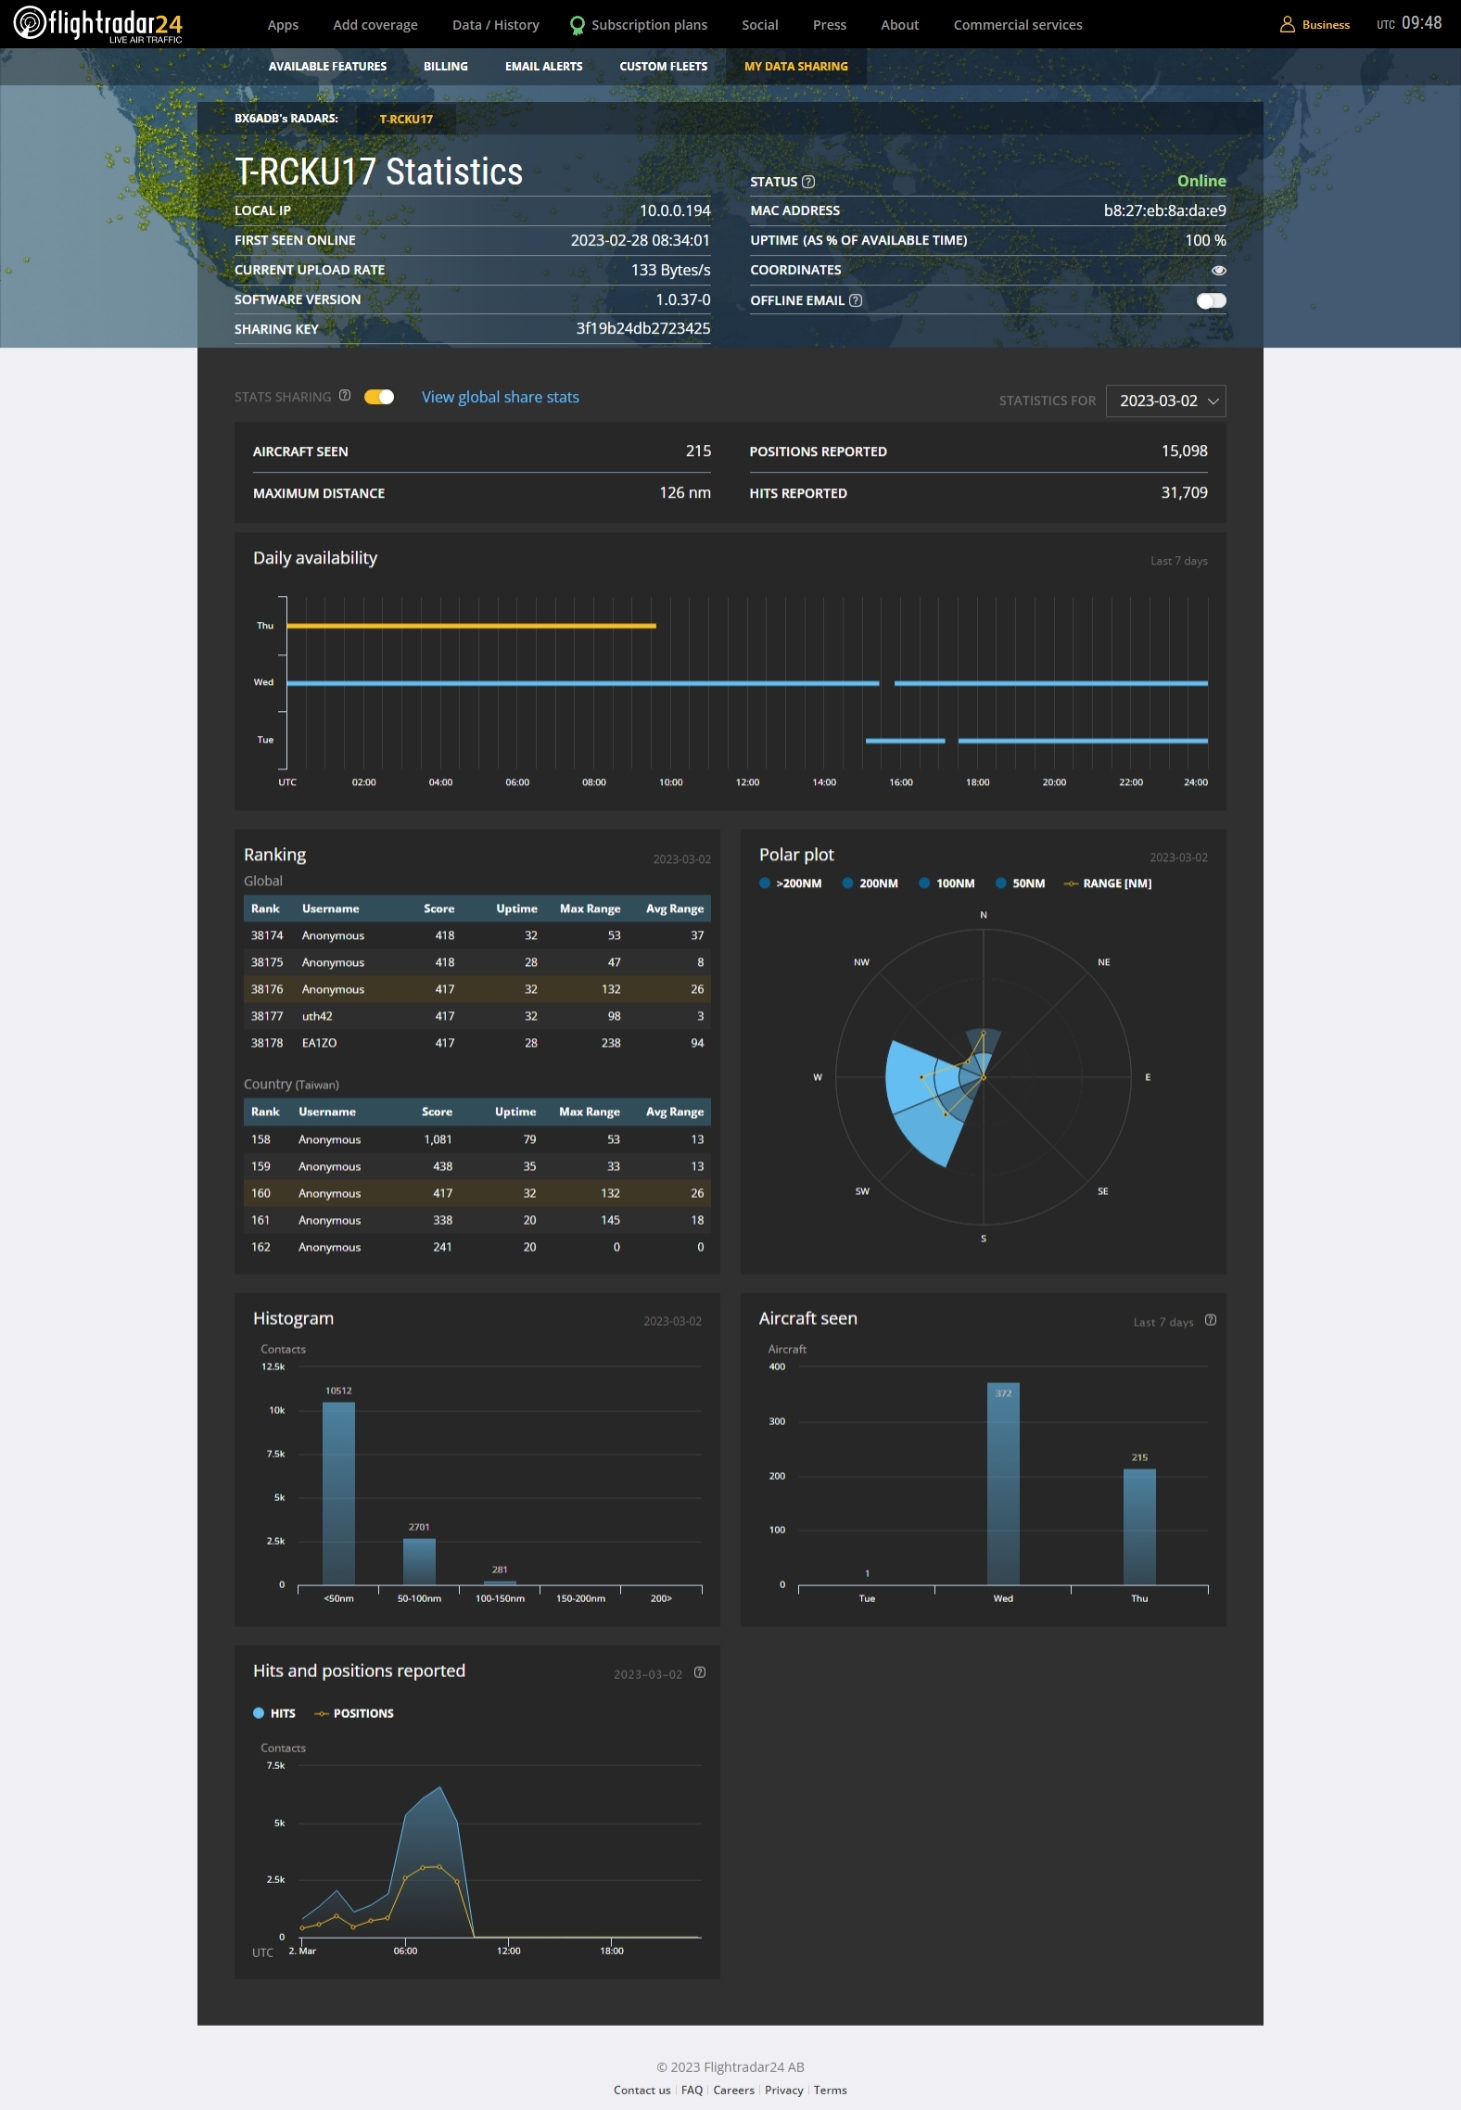Viewport: 1461px width, 2110px height.
Task: Click the uth42 ranking row username
Action: tap(317, 1016)
